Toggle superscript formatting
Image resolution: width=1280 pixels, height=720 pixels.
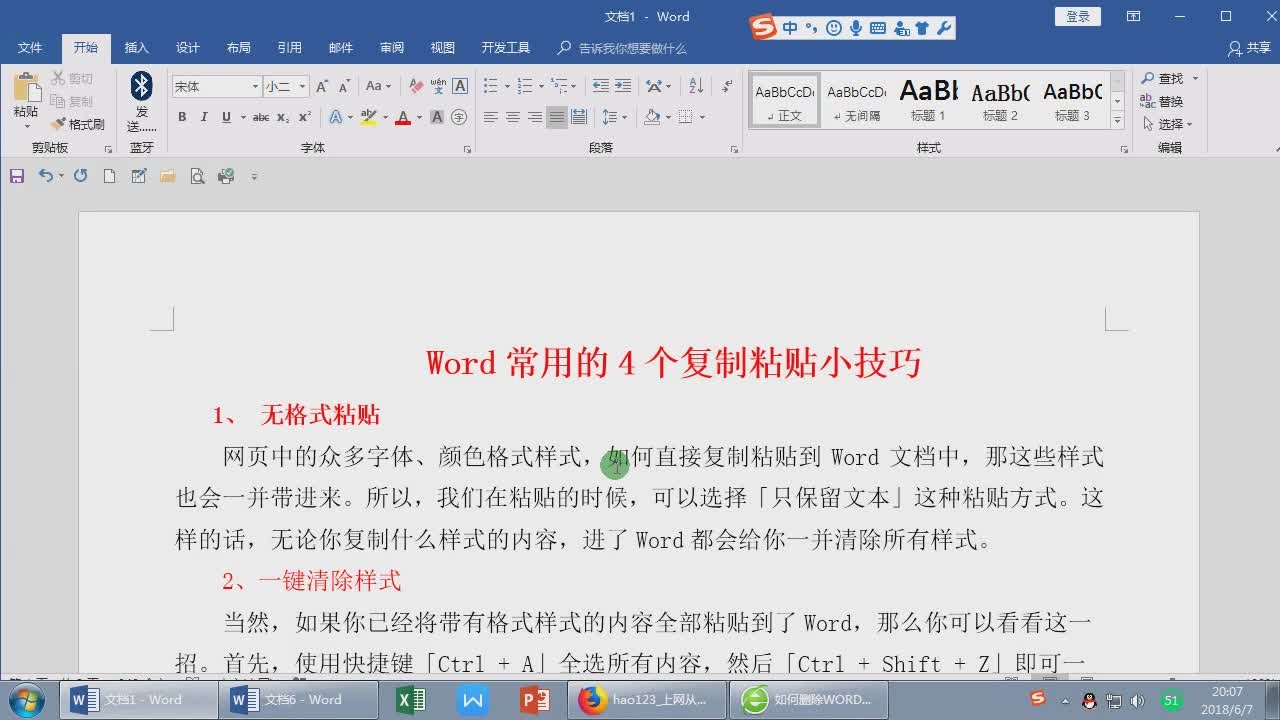point(305,117)
